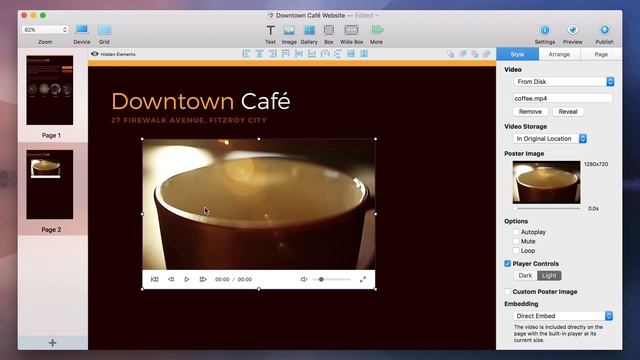Image resolution: width=640 pixels, height=360 pixels.
Task: Remove the coffee.mp4 video
Action: [x=530, y=111]
